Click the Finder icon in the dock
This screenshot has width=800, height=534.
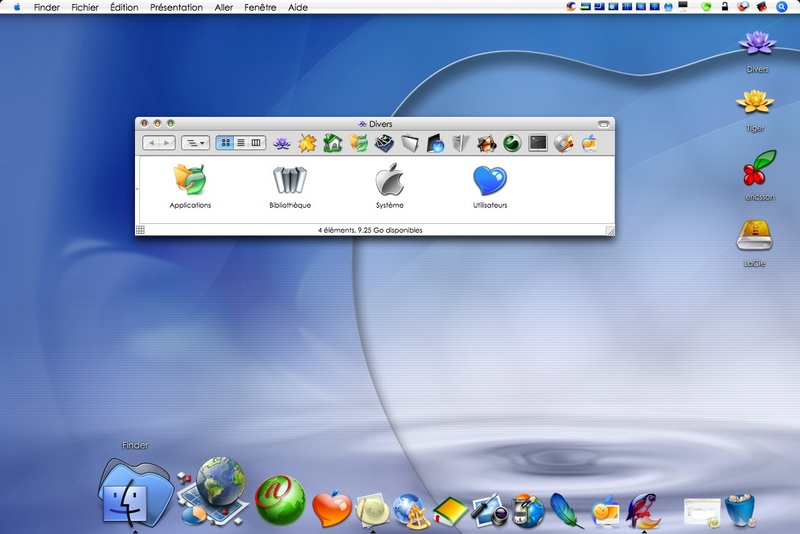coord(134,494)
